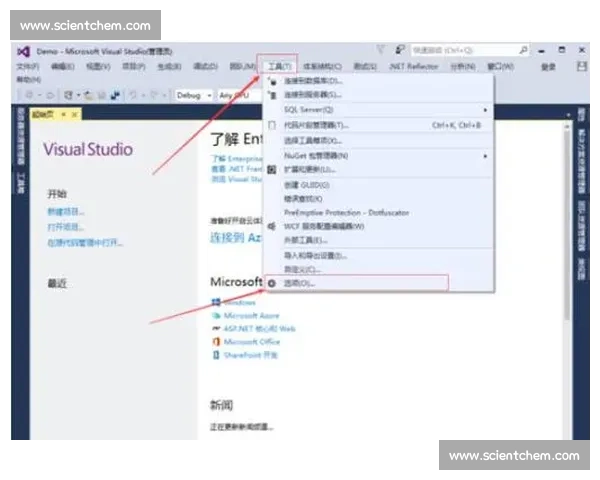Click the Extensions and Updates menu icon
The width and height of the screenshot is (600, 480).
[x=272, y=170]
